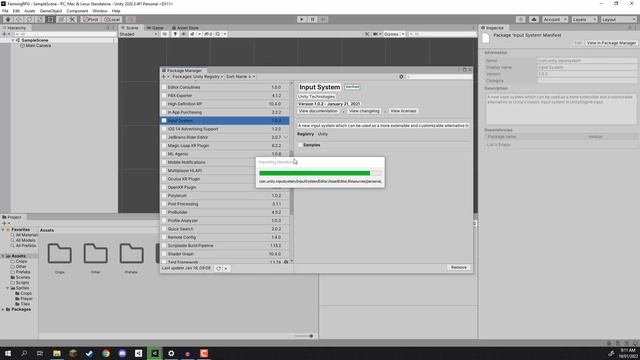
Task: Open Sort: Name dropdown in Package Manager
Action: 240,77
